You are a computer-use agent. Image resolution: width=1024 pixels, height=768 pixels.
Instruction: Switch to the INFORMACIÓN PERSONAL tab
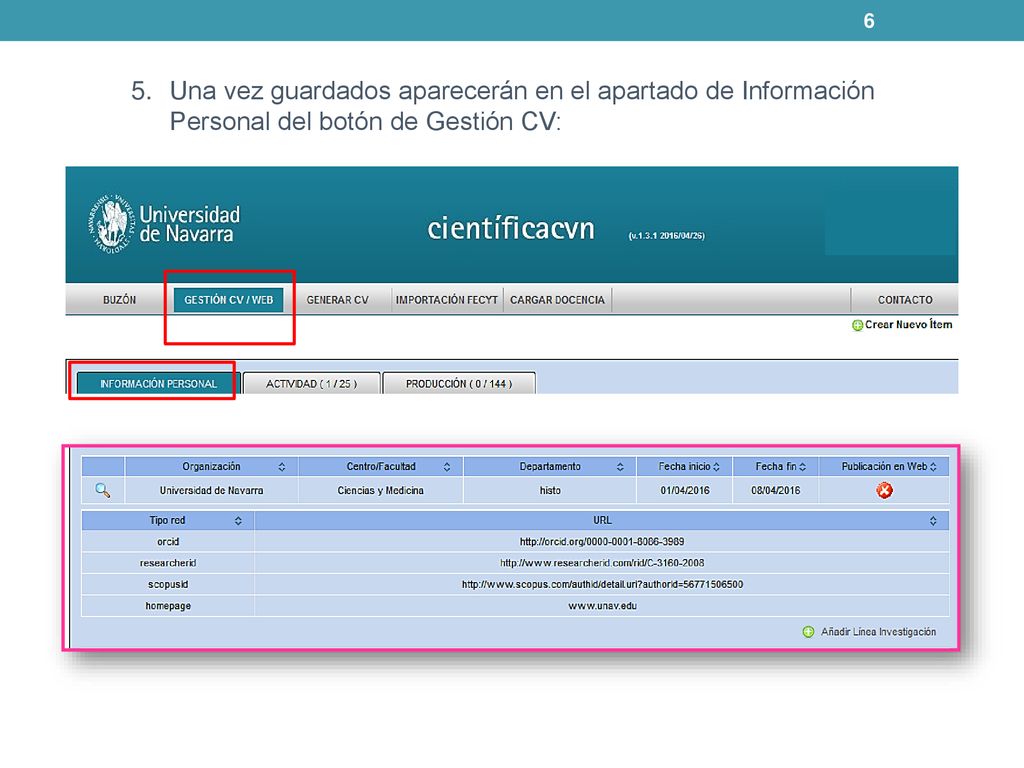point(158,383)
